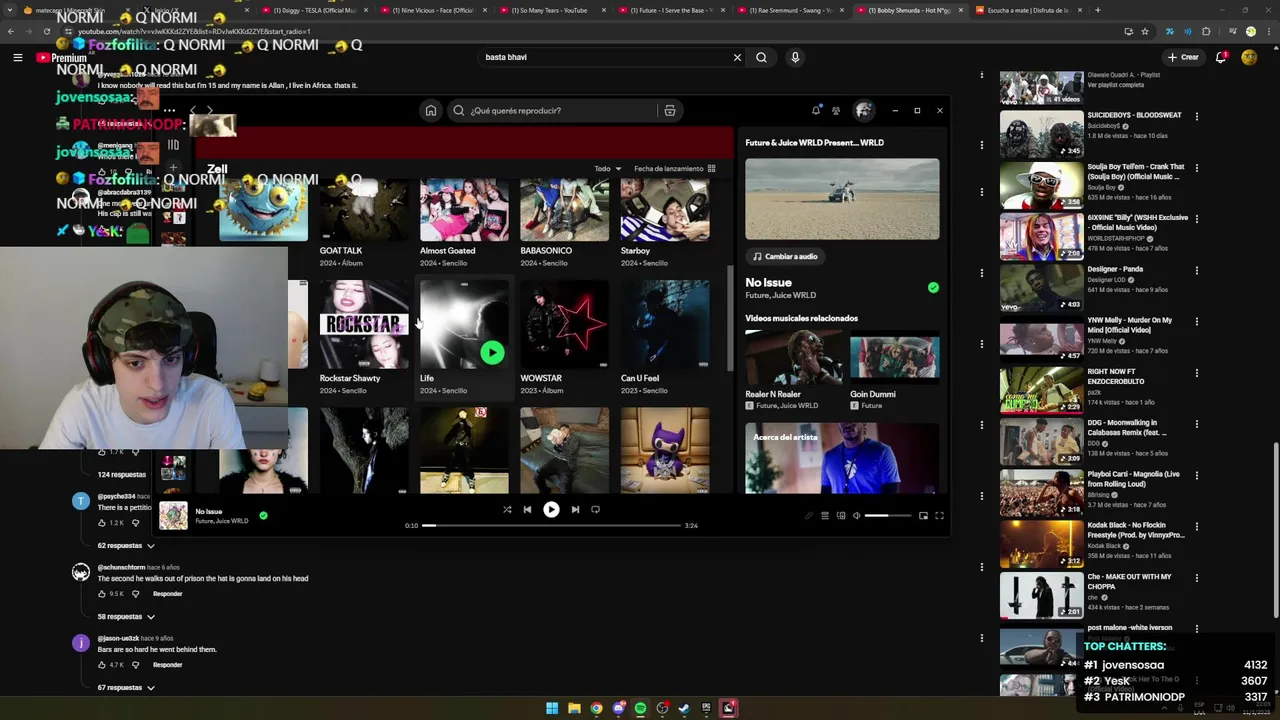Toggle saved checkmark in now-playing bar
The height and width of the screenshot is (720, 1280).
tap(263, 516)
